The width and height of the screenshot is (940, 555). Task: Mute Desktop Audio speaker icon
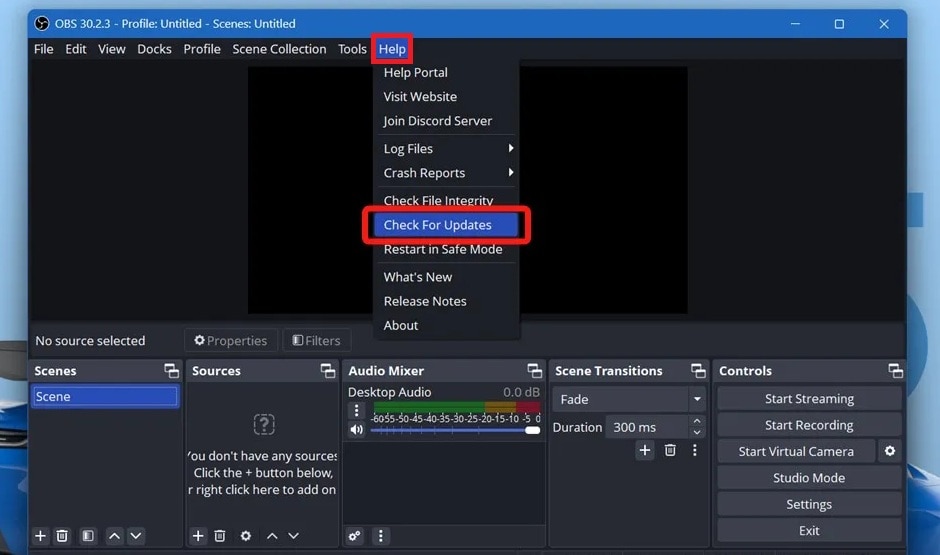[357, 429]
